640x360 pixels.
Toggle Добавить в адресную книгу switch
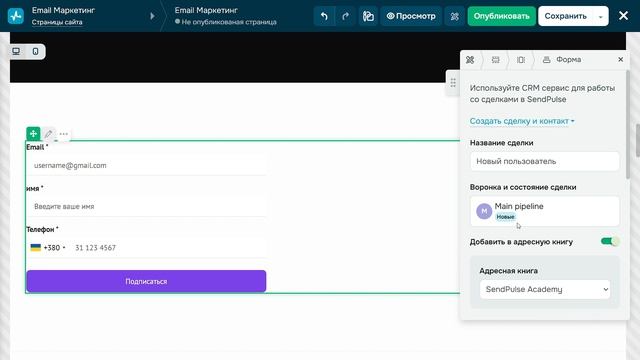610,241
